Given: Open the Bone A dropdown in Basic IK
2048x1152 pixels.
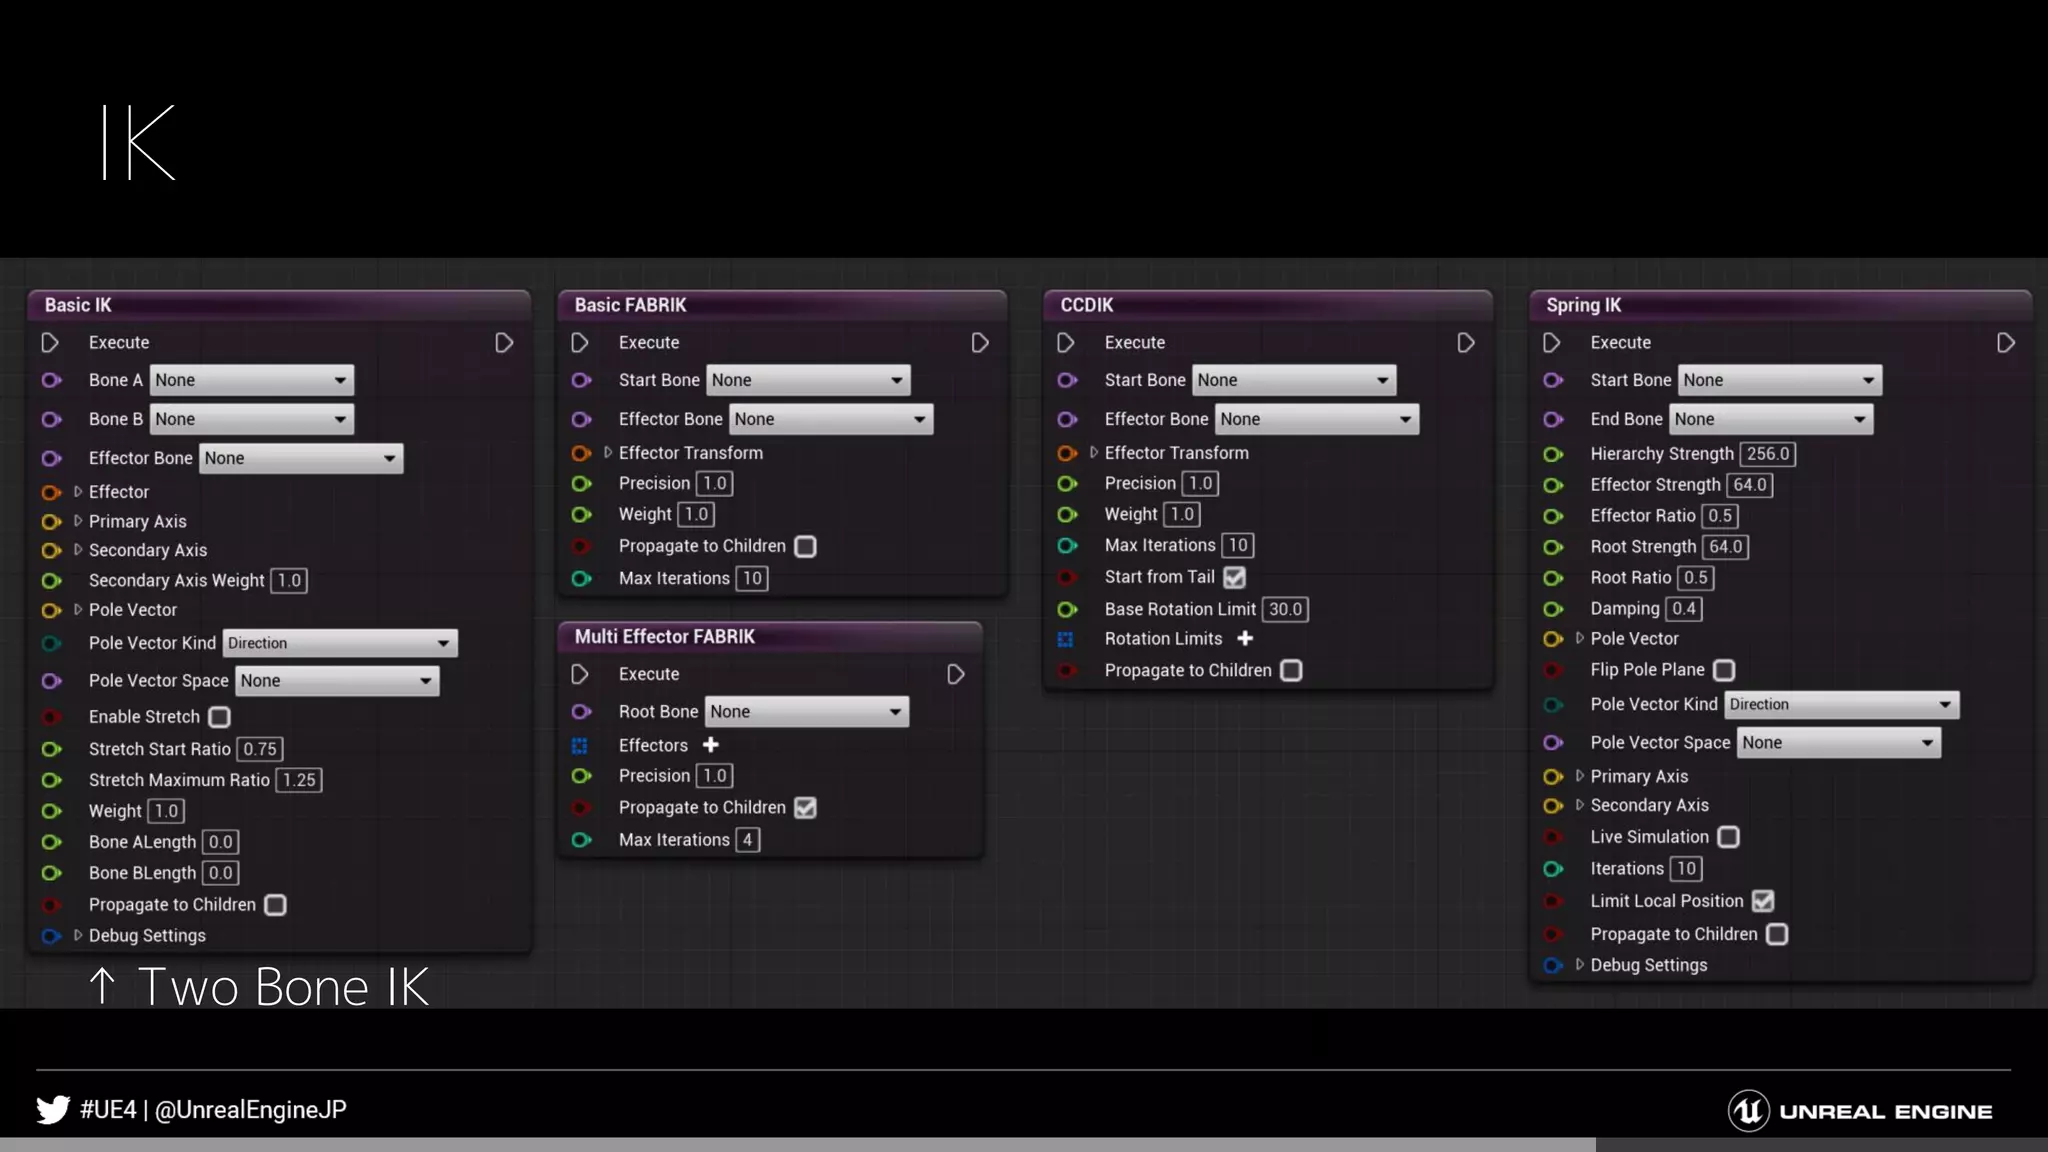Looking at the screenshot, I should point(252,380).
